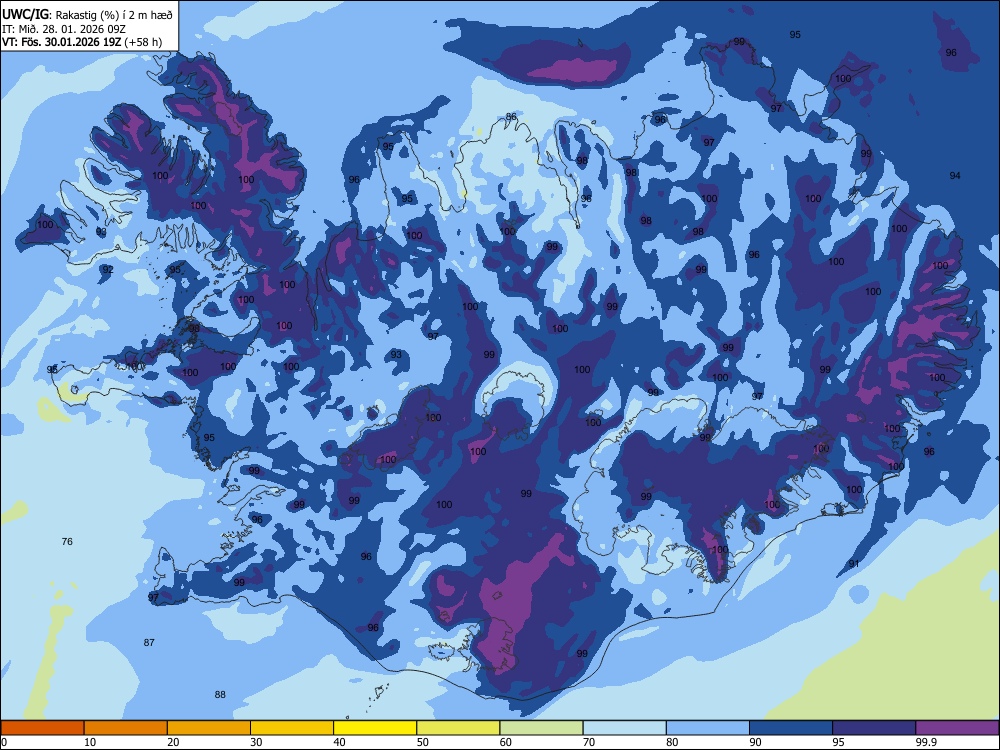Click the 0-10 dark orange legend swatch
Screen dimensions: 1000x750
coord(42,728)
